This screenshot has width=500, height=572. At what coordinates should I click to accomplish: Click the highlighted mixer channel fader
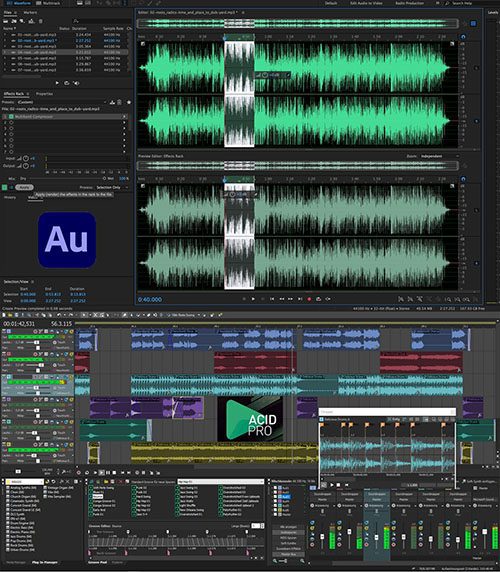(376, 537)
